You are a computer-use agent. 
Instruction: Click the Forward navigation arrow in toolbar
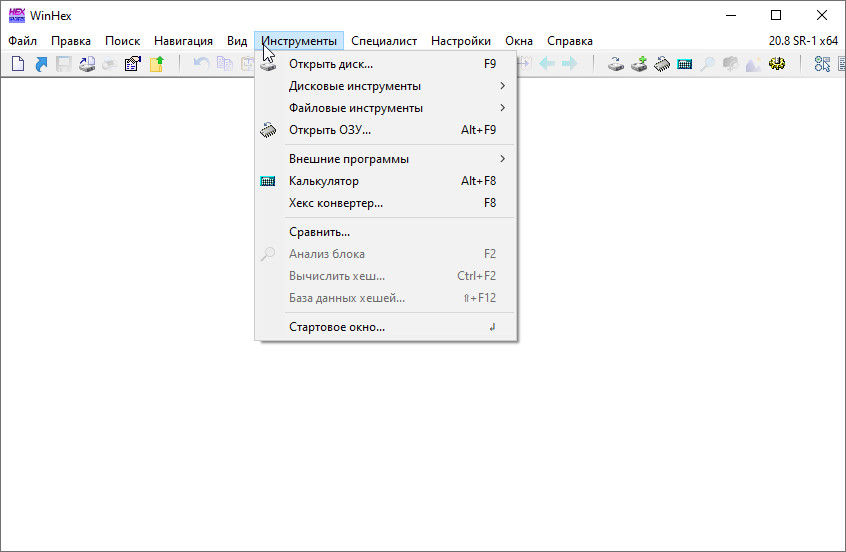click(570, 64)
